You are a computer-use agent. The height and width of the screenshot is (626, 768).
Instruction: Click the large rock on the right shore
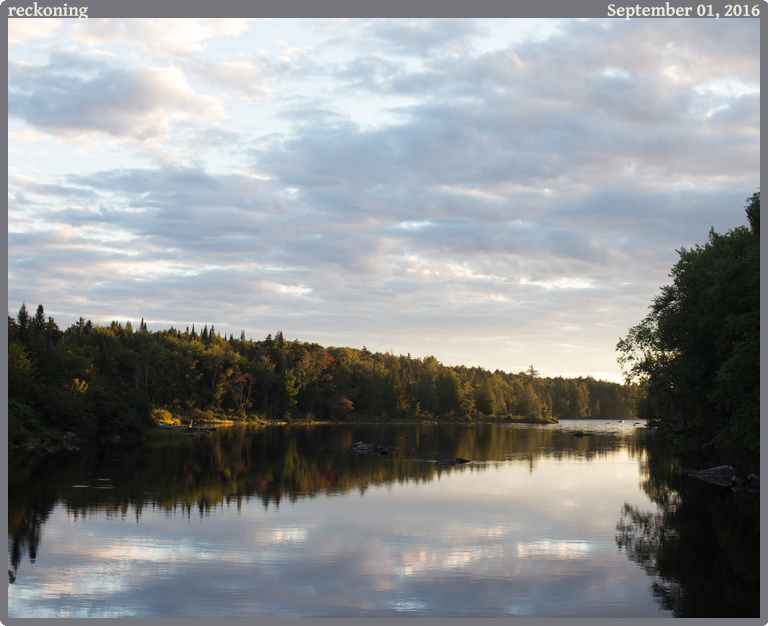pyautogui.click(x=716, y=476)
